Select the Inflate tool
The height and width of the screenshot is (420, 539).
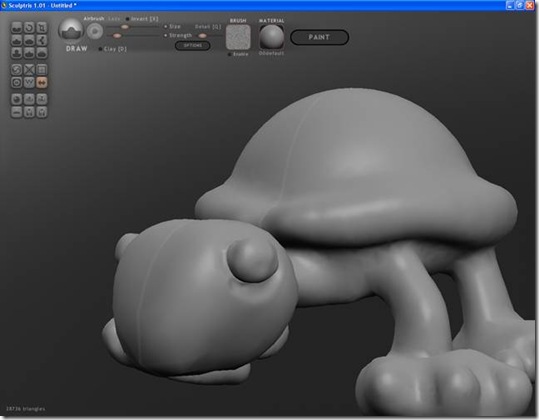coord(16,53)
